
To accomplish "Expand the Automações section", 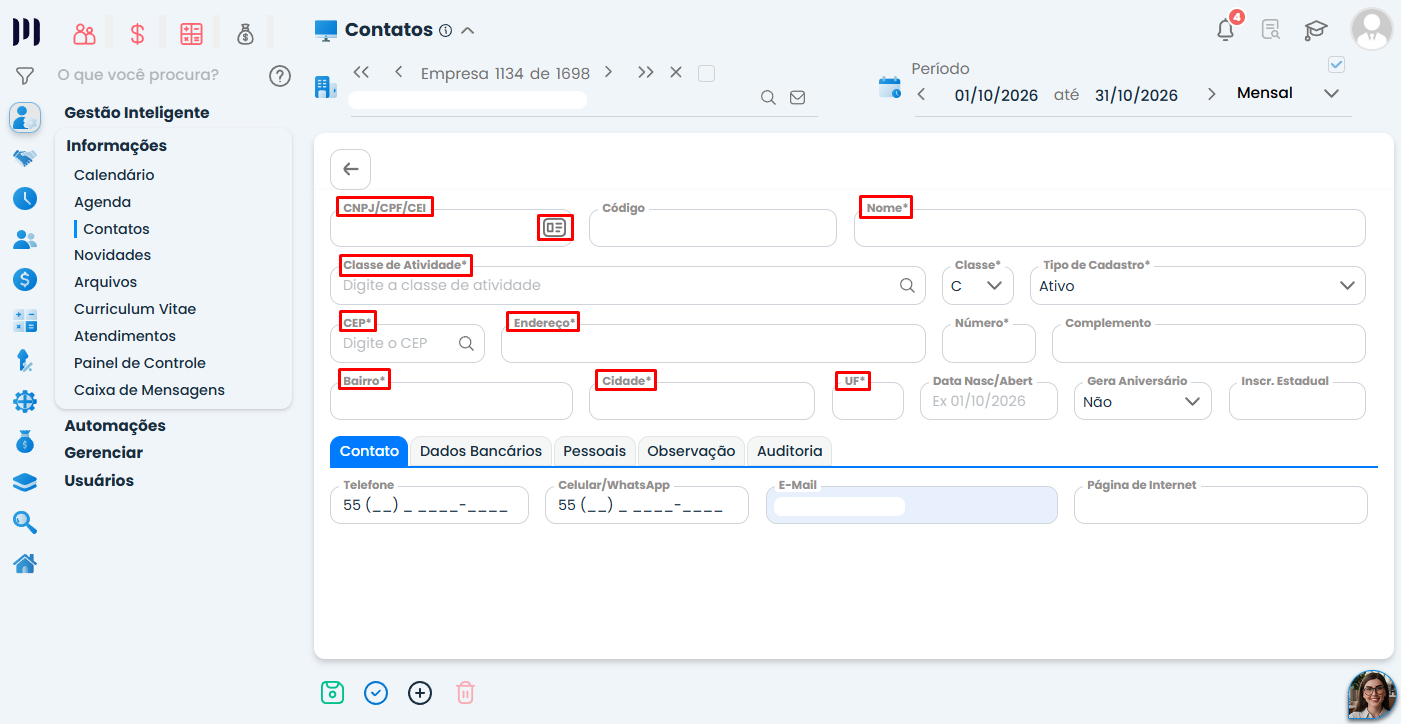I will (x=115, y=426).
